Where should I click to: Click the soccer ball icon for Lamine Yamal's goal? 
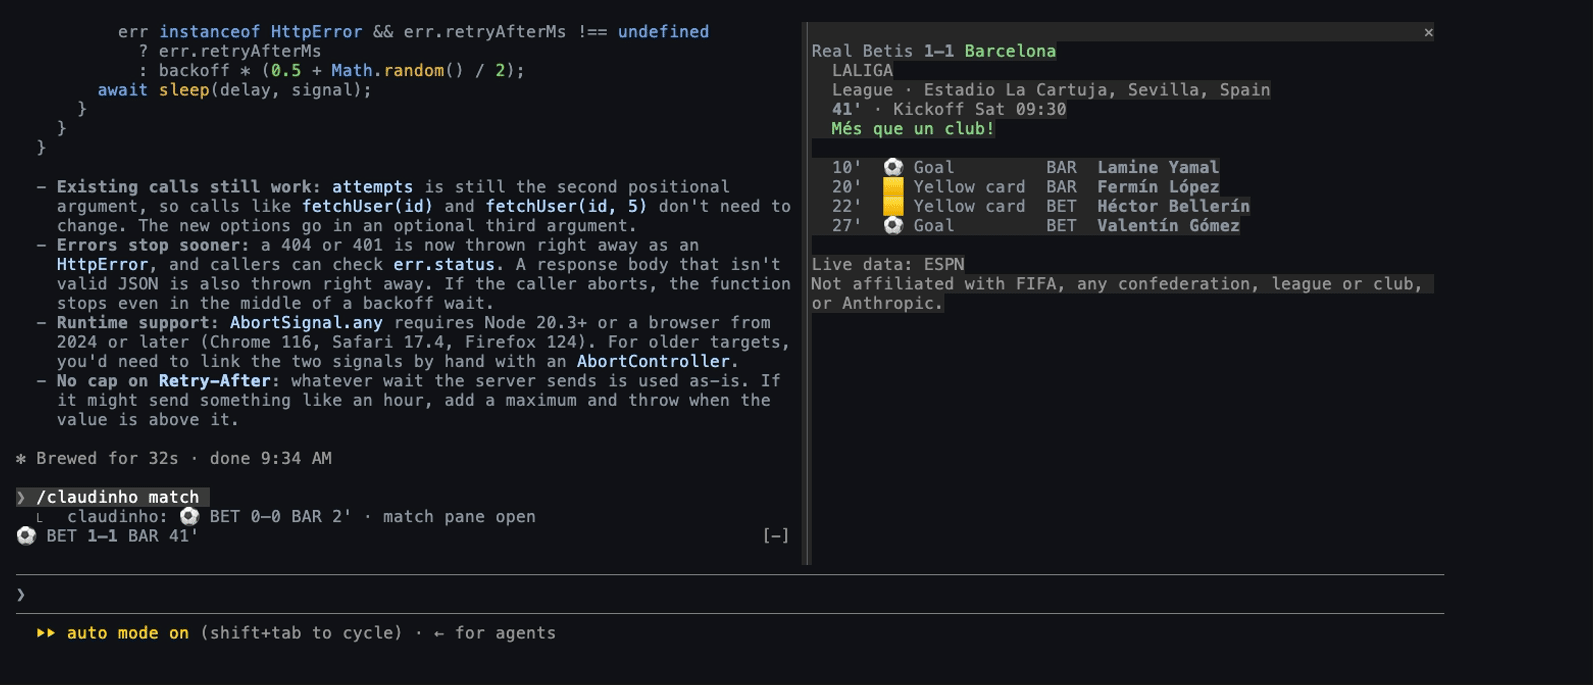[893, 167]
